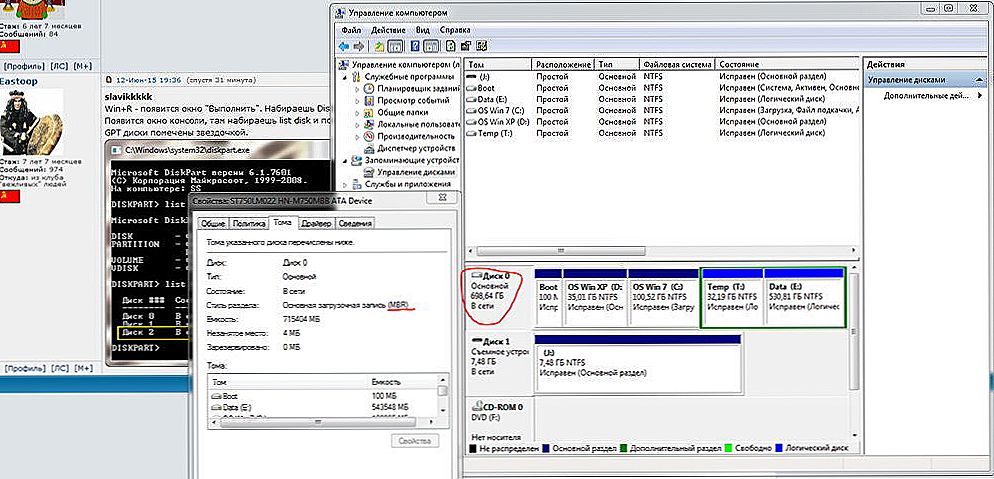Click [ЛС] link below Eastoop's post
Screen dimensions: 994x479
(60, 368)
